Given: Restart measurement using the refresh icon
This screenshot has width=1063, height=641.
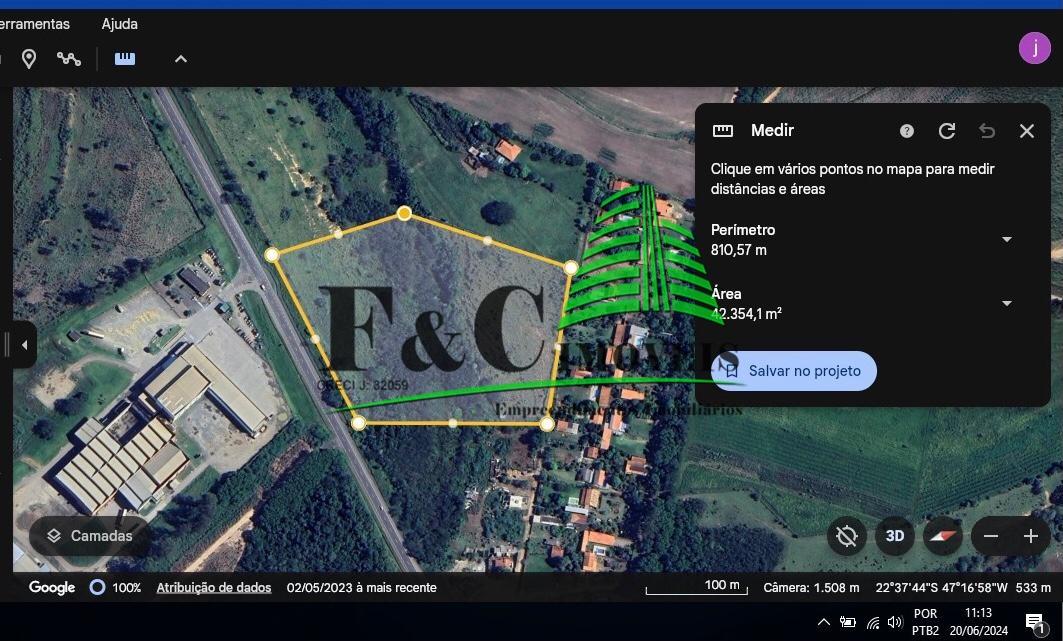Looking at the screenshot, I should 946,130.
